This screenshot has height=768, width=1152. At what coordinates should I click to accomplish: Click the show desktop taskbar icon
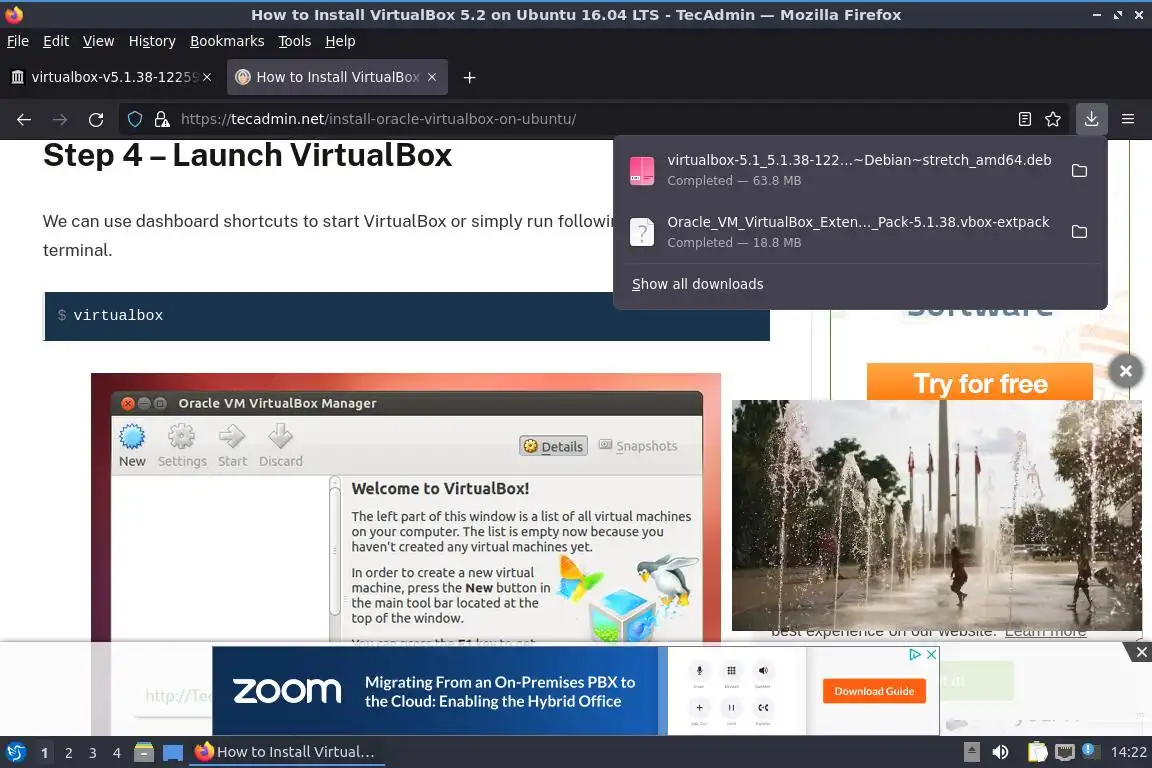pos(173,752)
